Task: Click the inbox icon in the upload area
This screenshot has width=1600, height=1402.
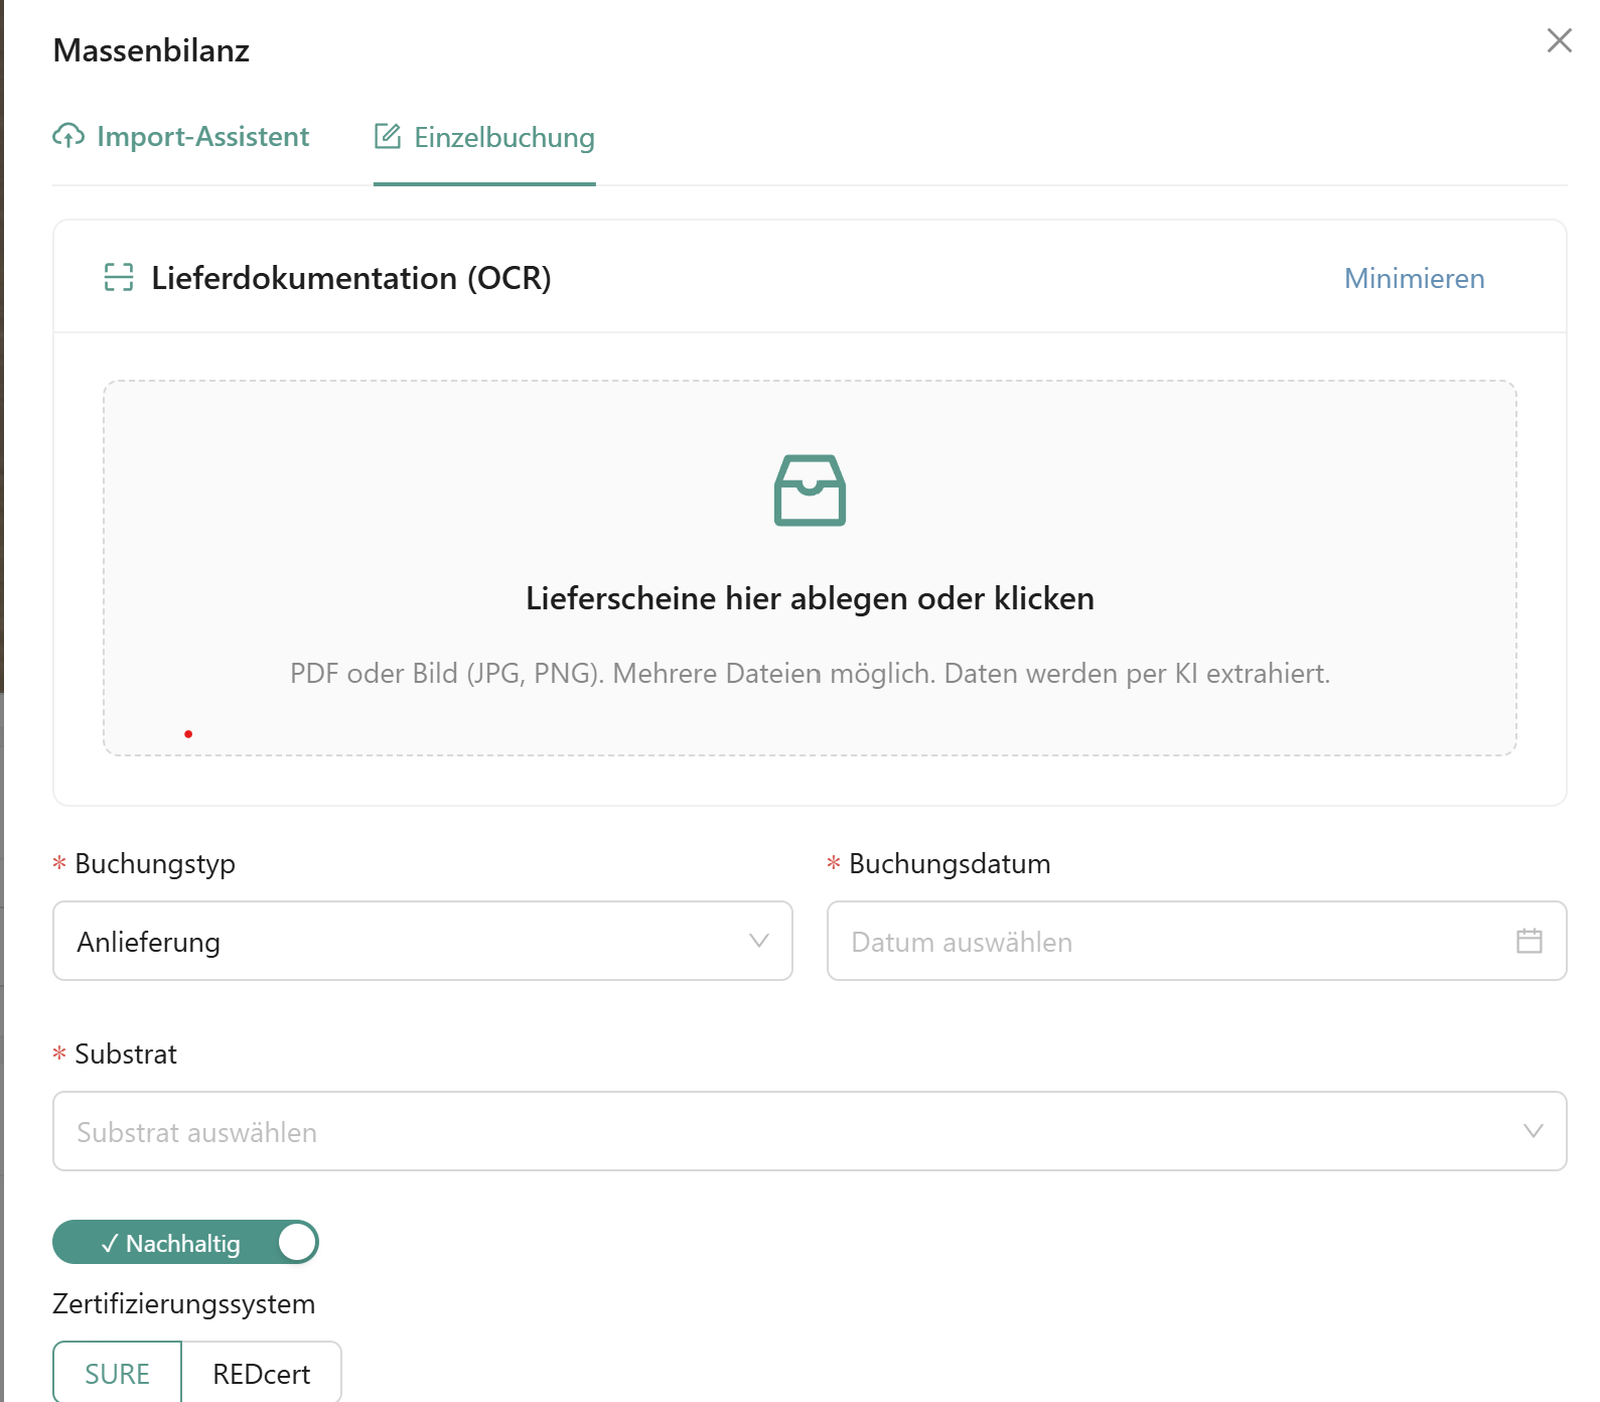Action: tap(810, 490)
